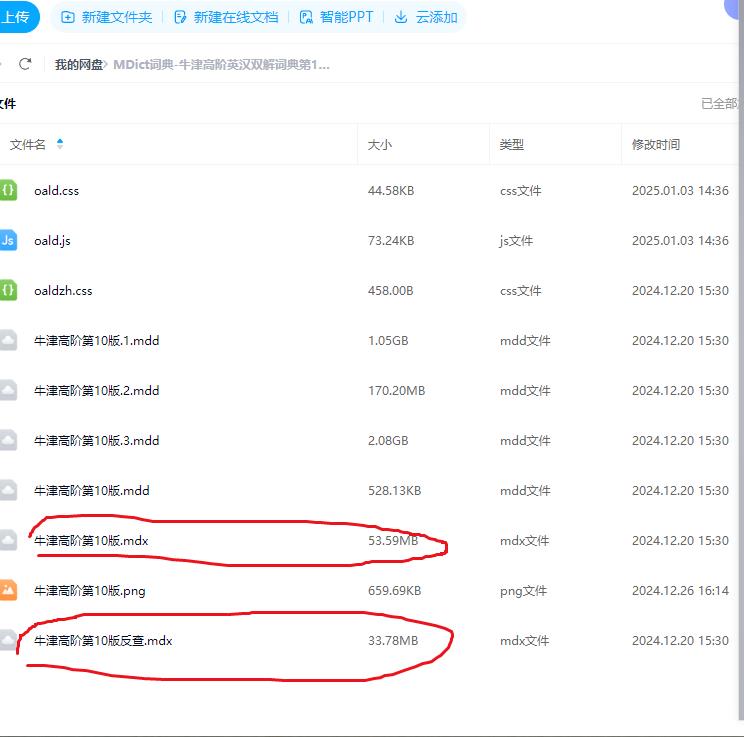Click the gray cloud icon for 牛津高阶第10版.1.mdd
This screenshot has width=744, height=737.
tap(8, 340)
